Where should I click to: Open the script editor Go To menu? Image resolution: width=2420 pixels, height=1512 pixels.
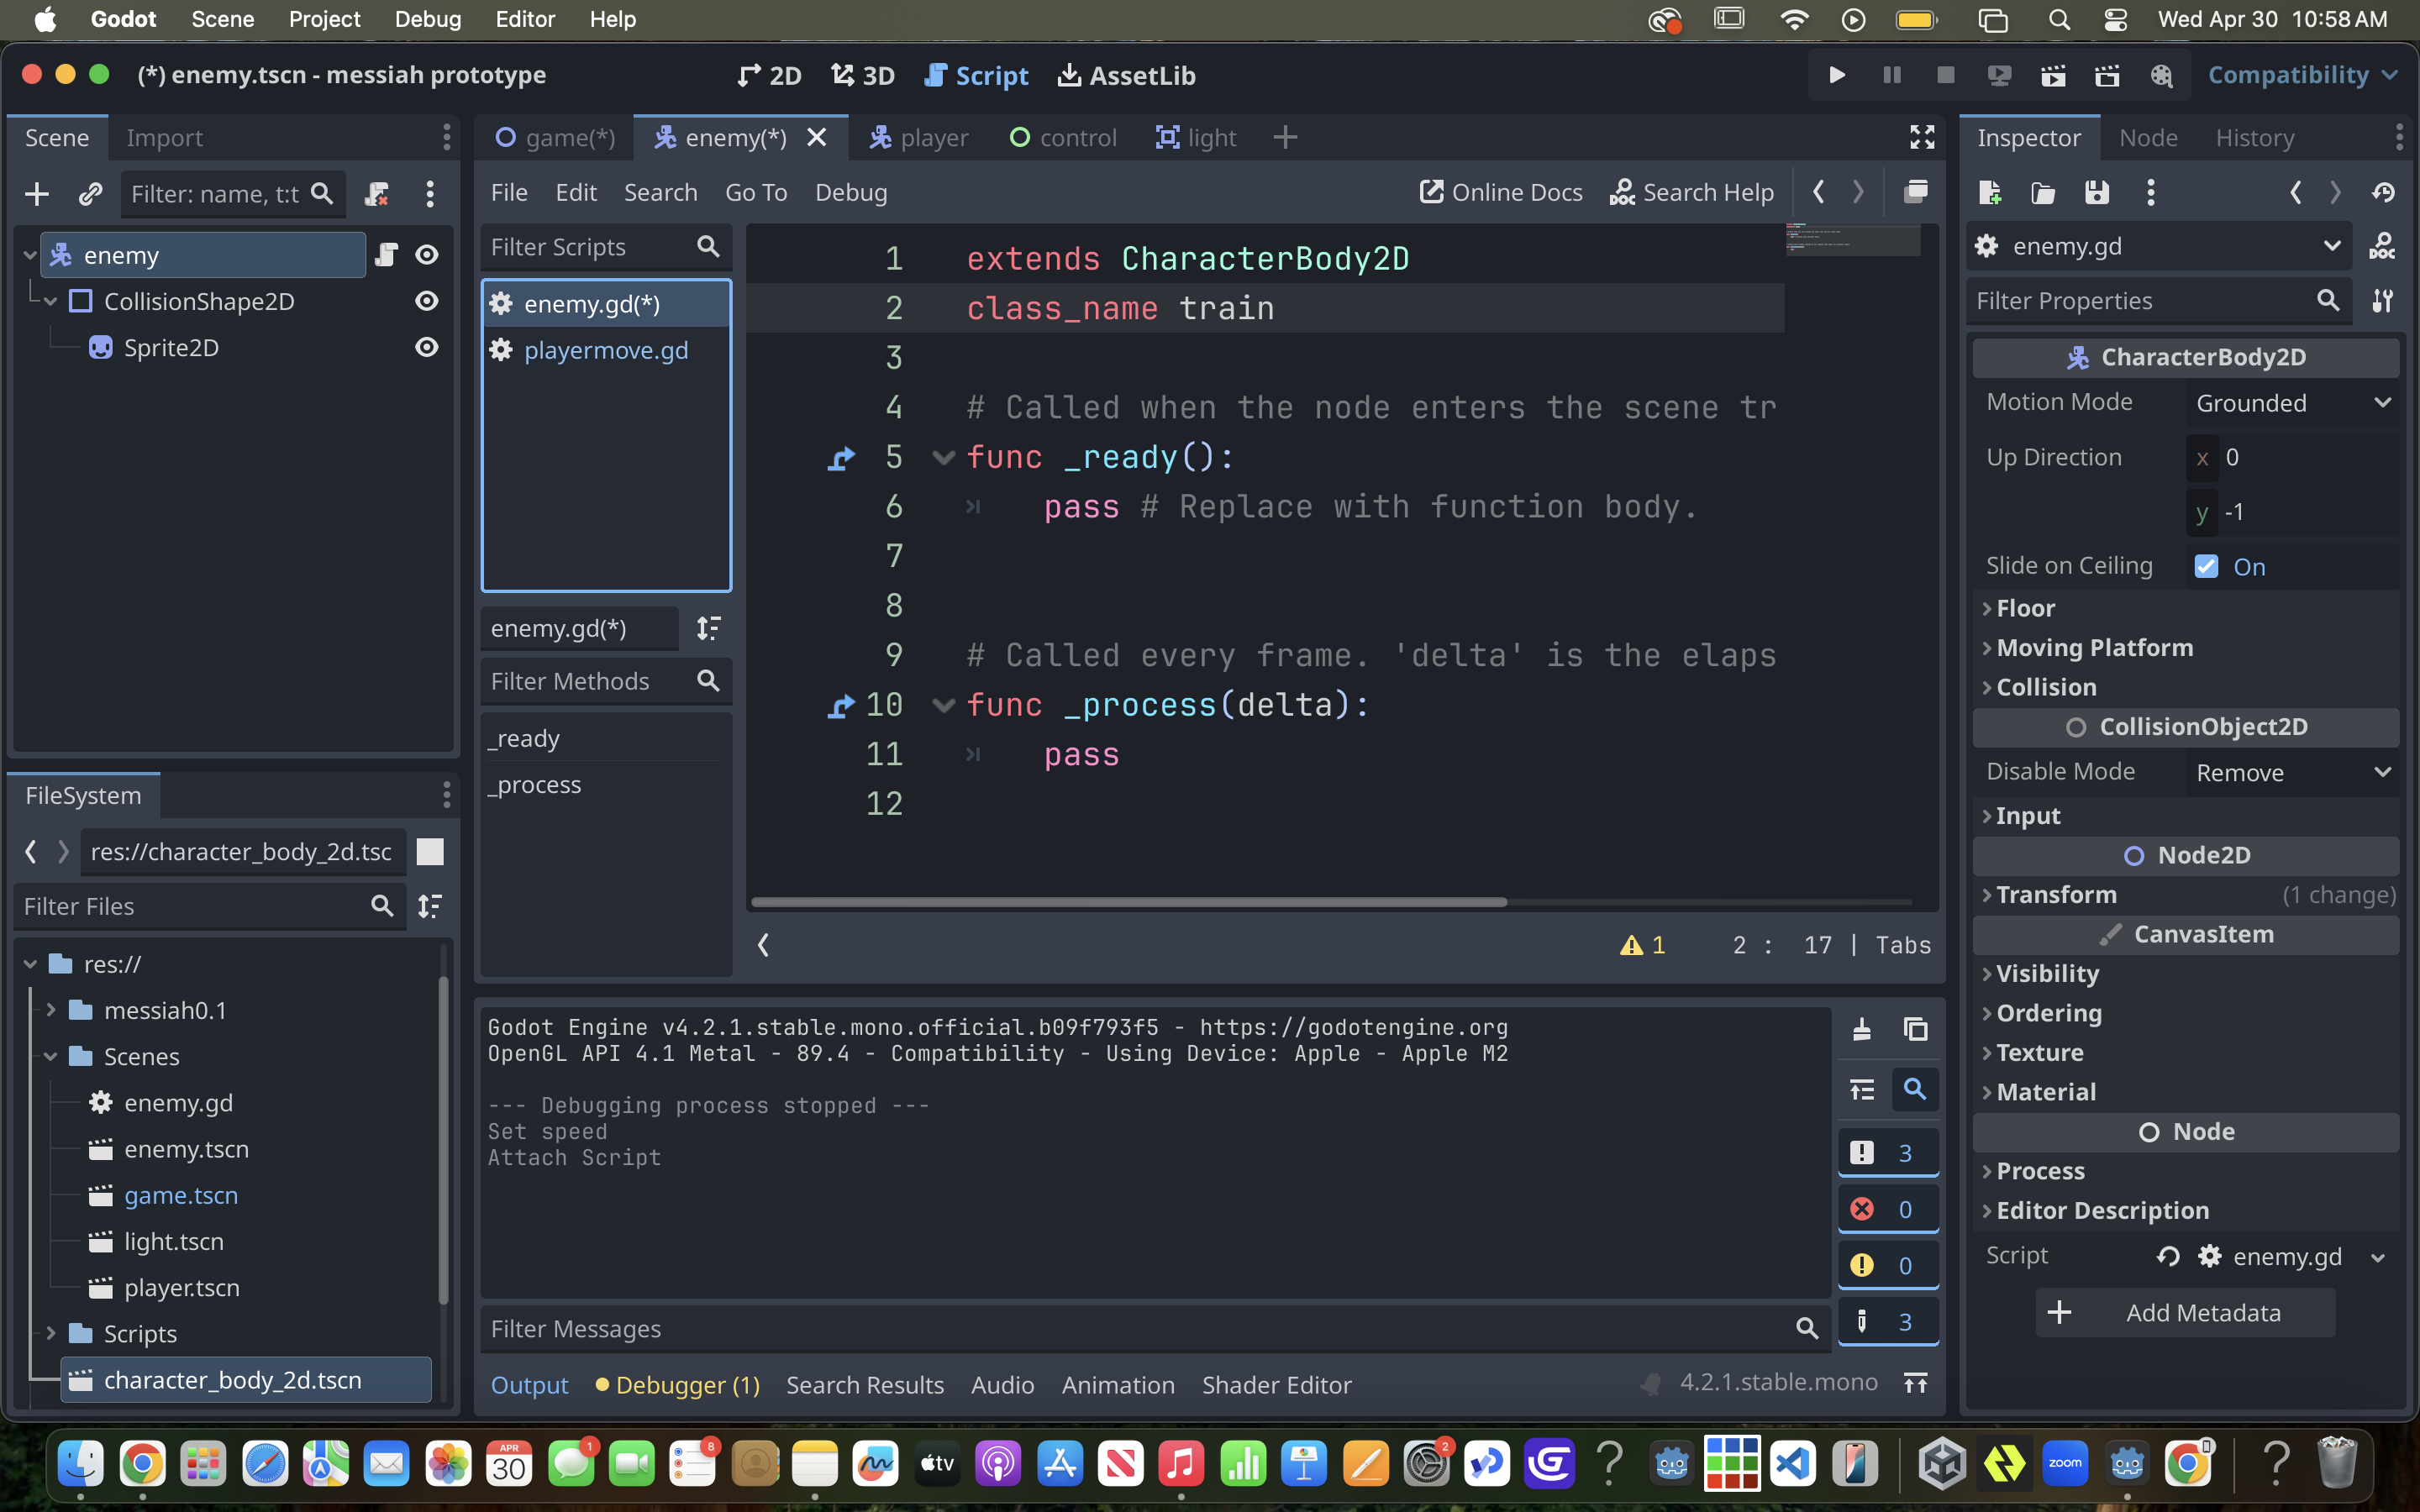point(756,192)
